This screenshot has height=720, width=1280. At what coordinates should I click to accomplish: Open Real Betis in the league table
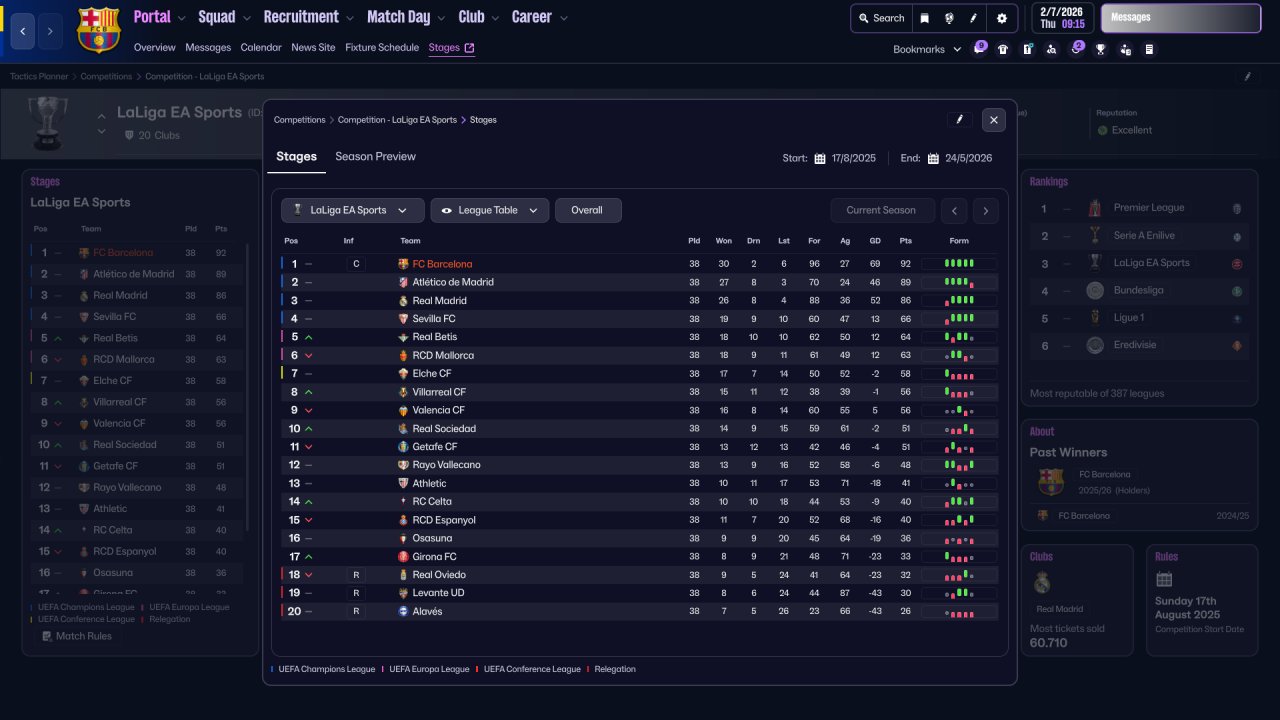(435, 337)
